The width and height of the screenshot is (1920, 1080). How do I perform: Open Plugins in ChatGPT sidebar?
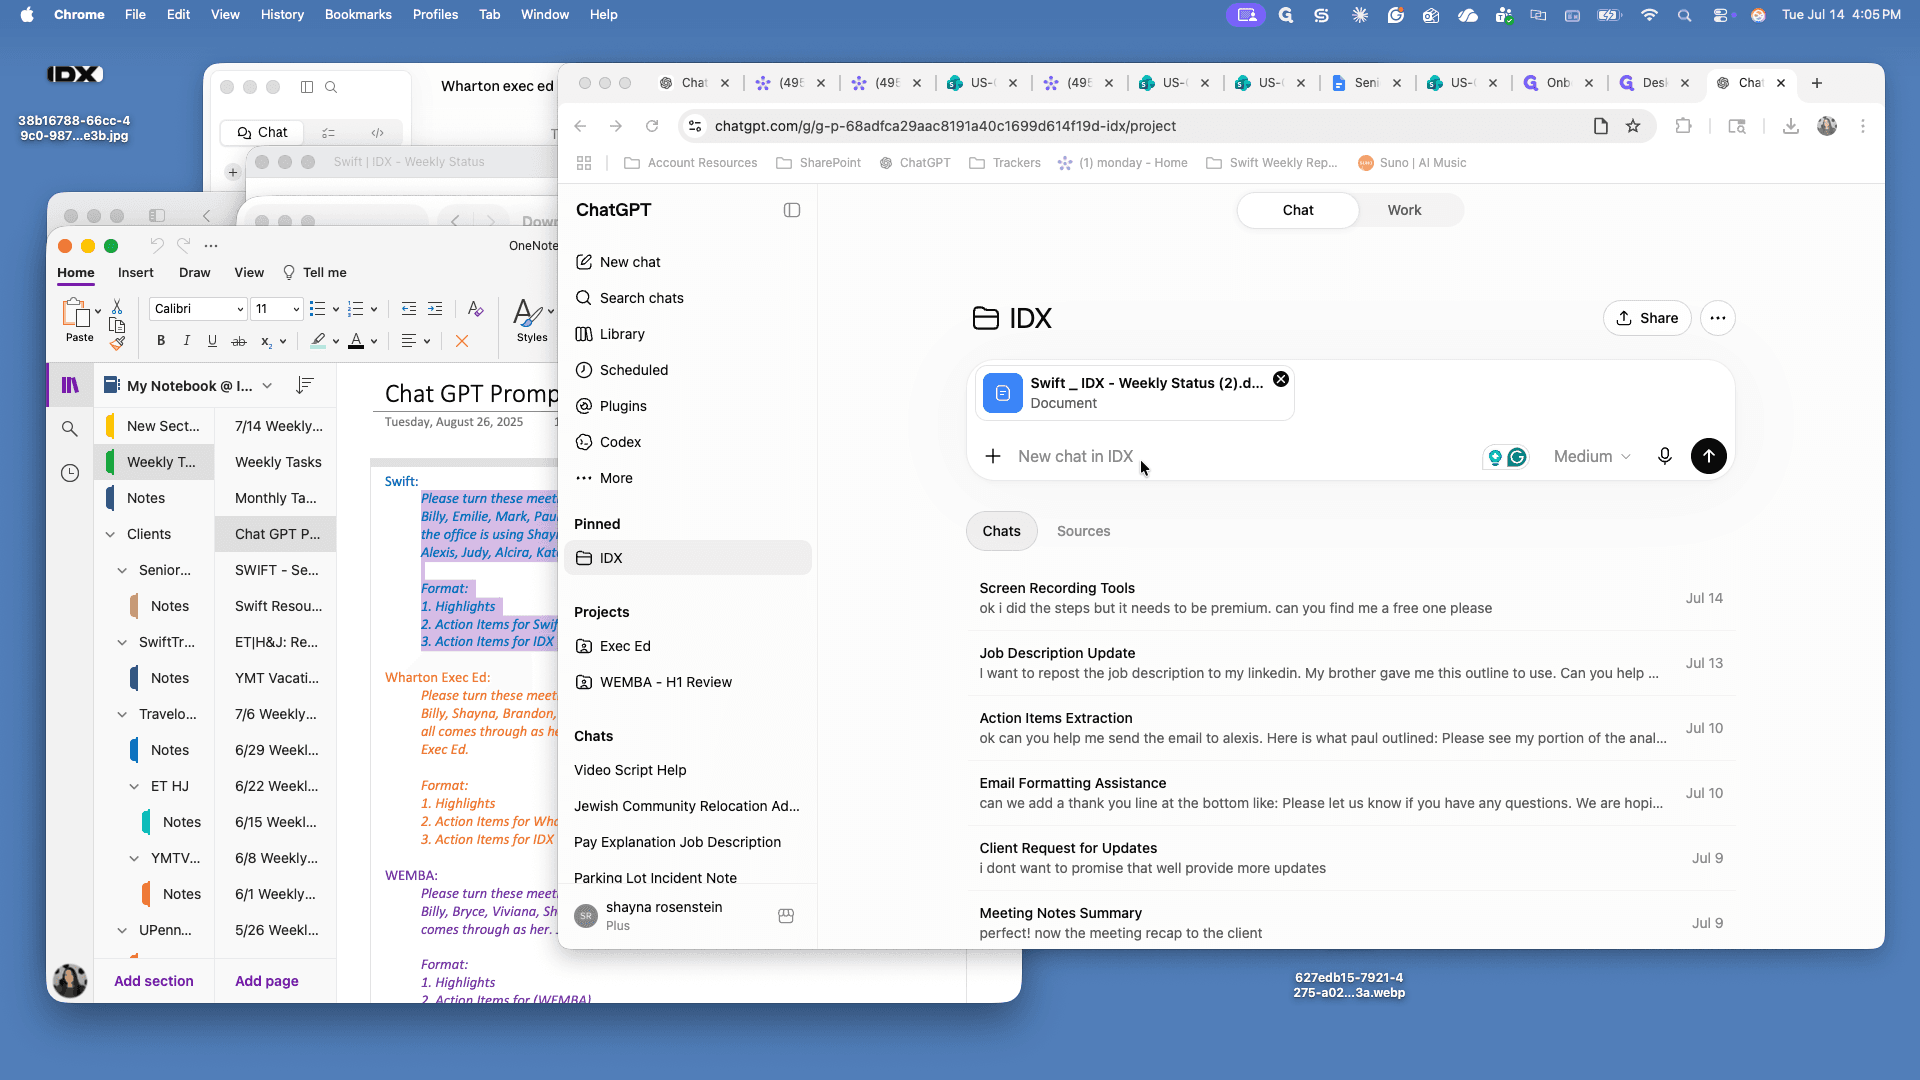pos(688,406)
